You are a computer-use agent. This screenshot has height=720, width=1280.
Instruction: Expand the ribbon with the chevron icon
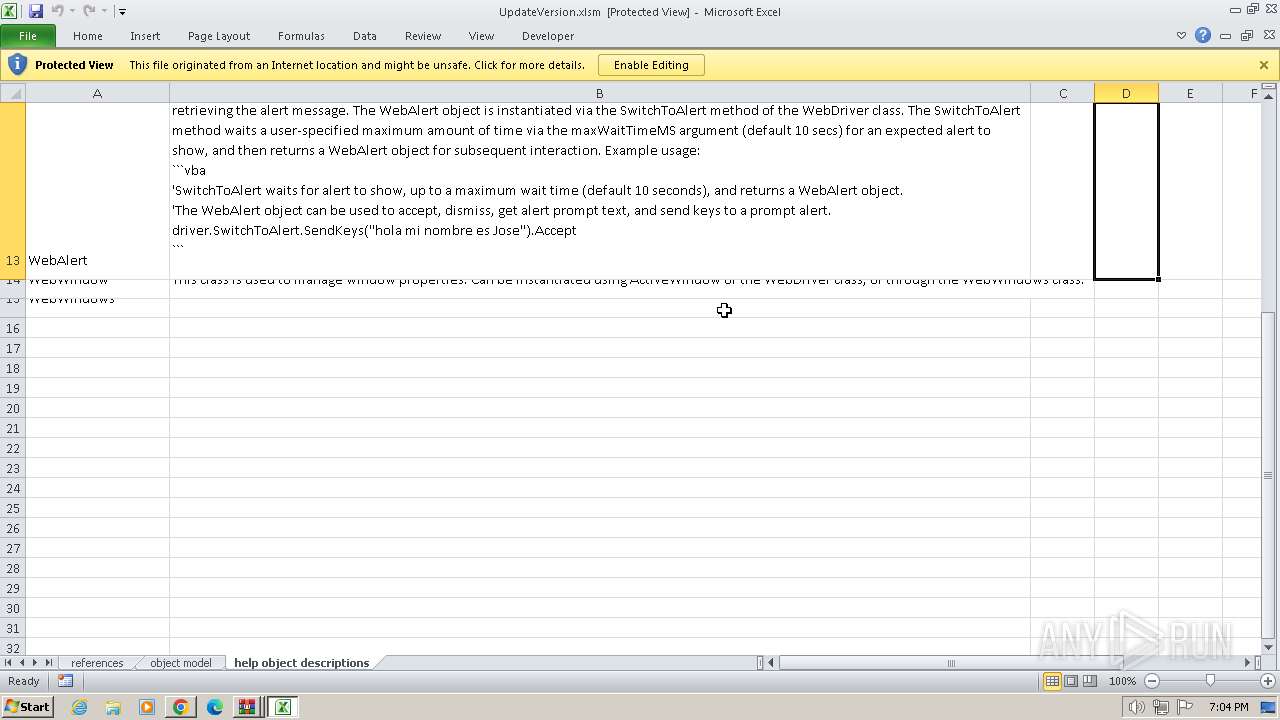click(1181, 36)
